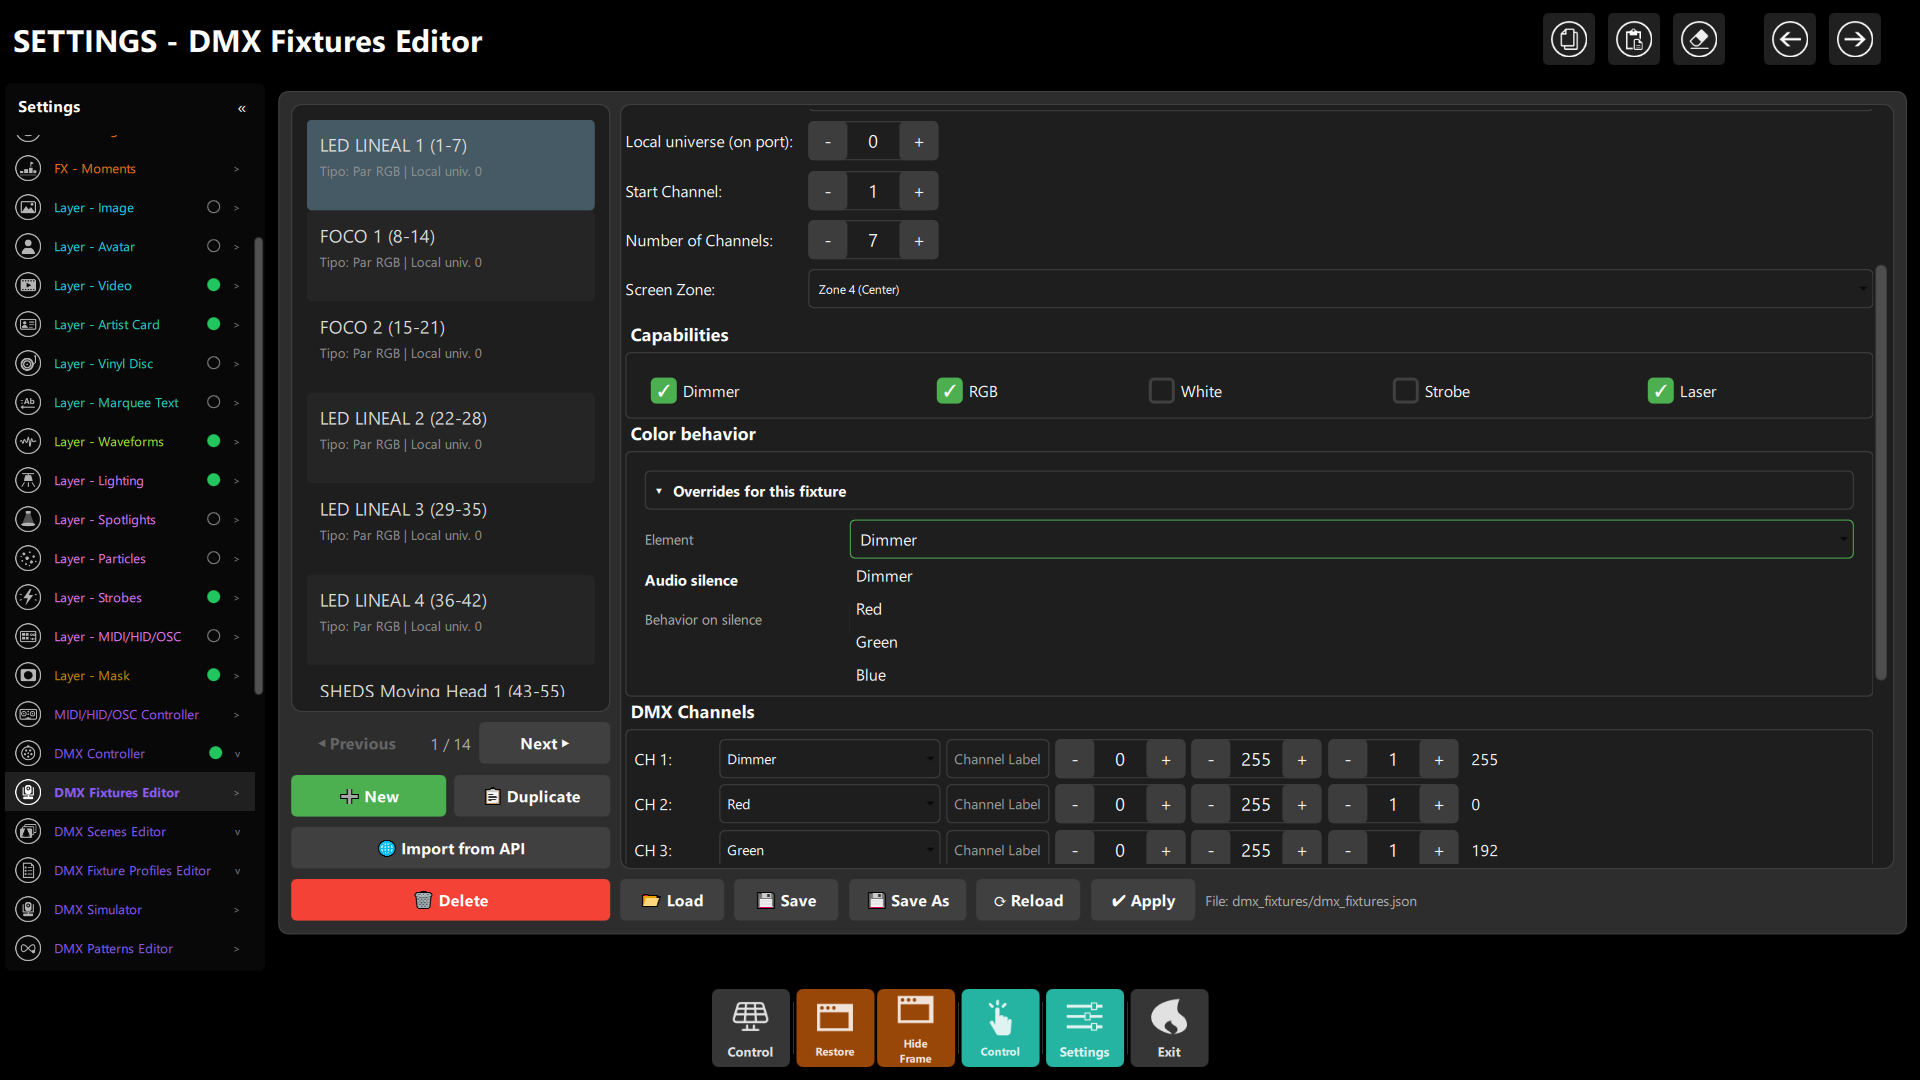The image size is (1920, 1080).
Task: Click the Apply button
Action: pyautogui.click(x=1142, y=900)
